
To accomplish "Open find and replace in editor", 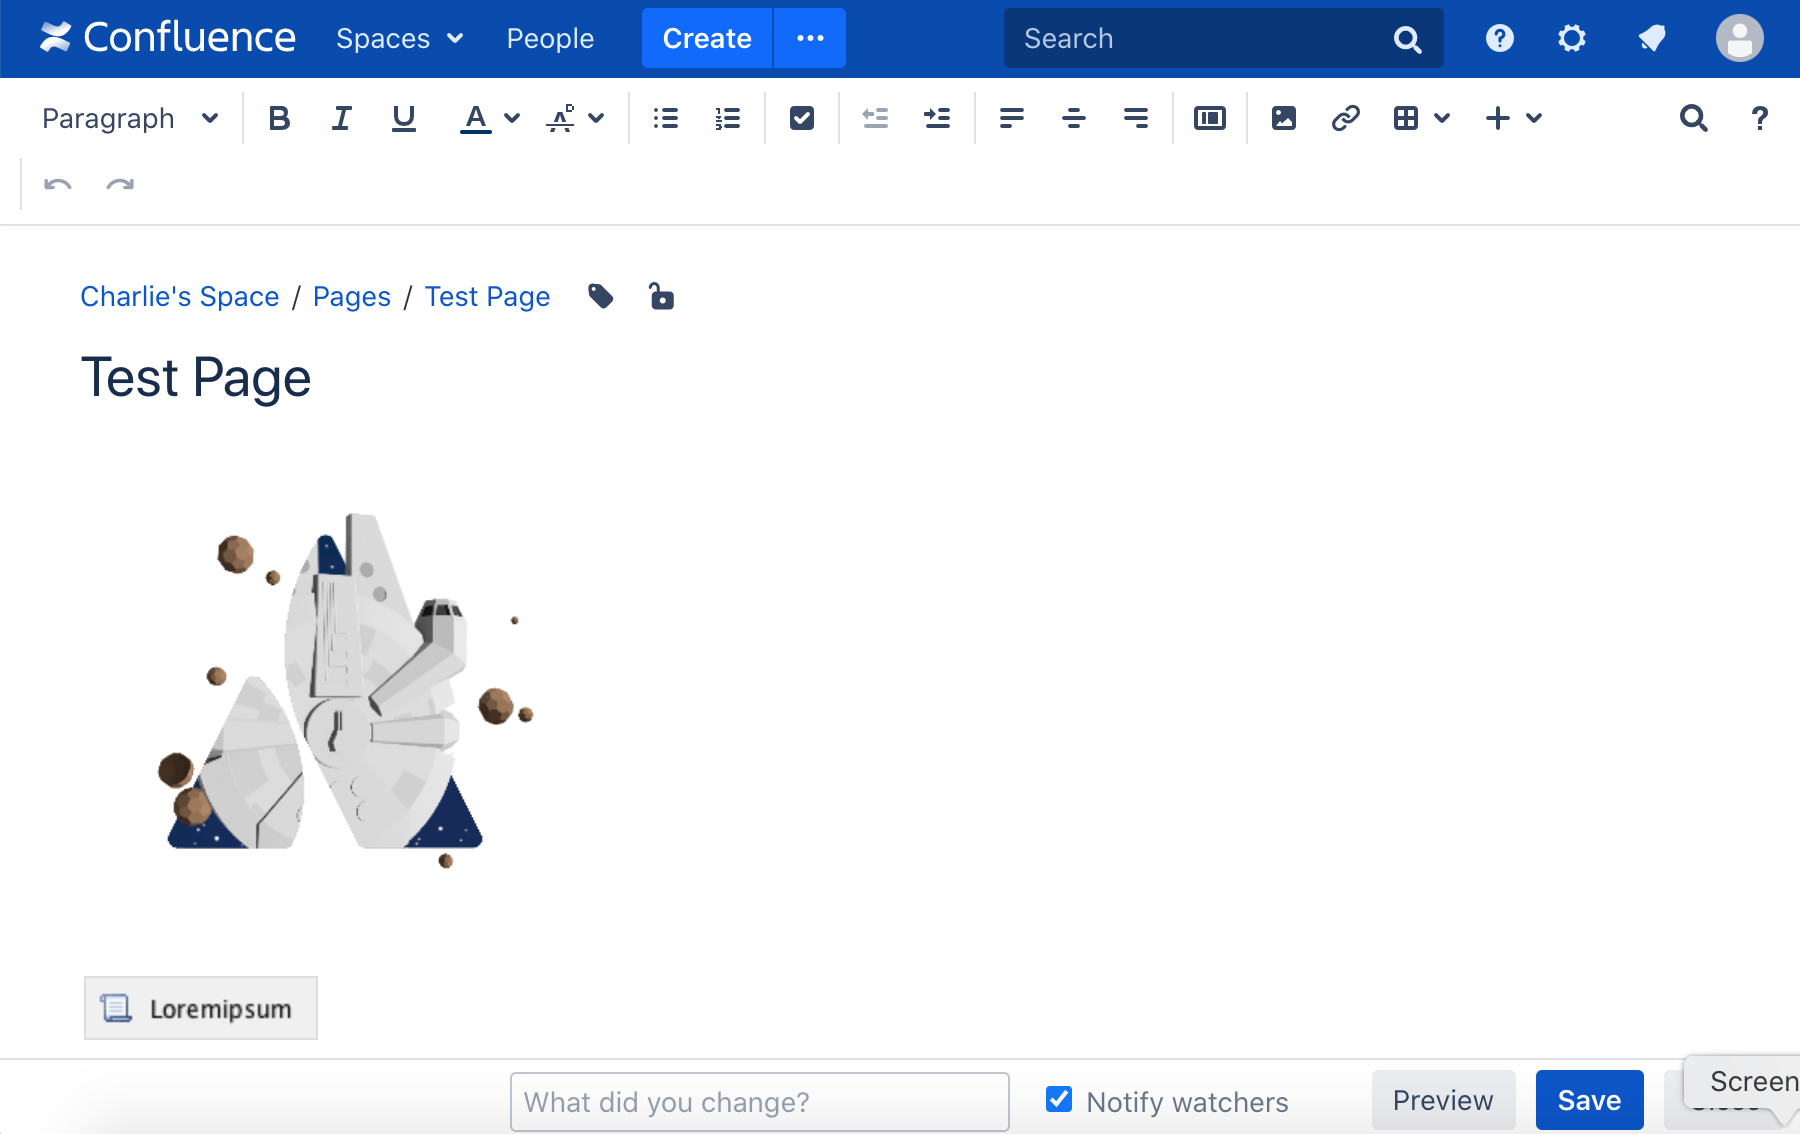I will pos(1694,118).
